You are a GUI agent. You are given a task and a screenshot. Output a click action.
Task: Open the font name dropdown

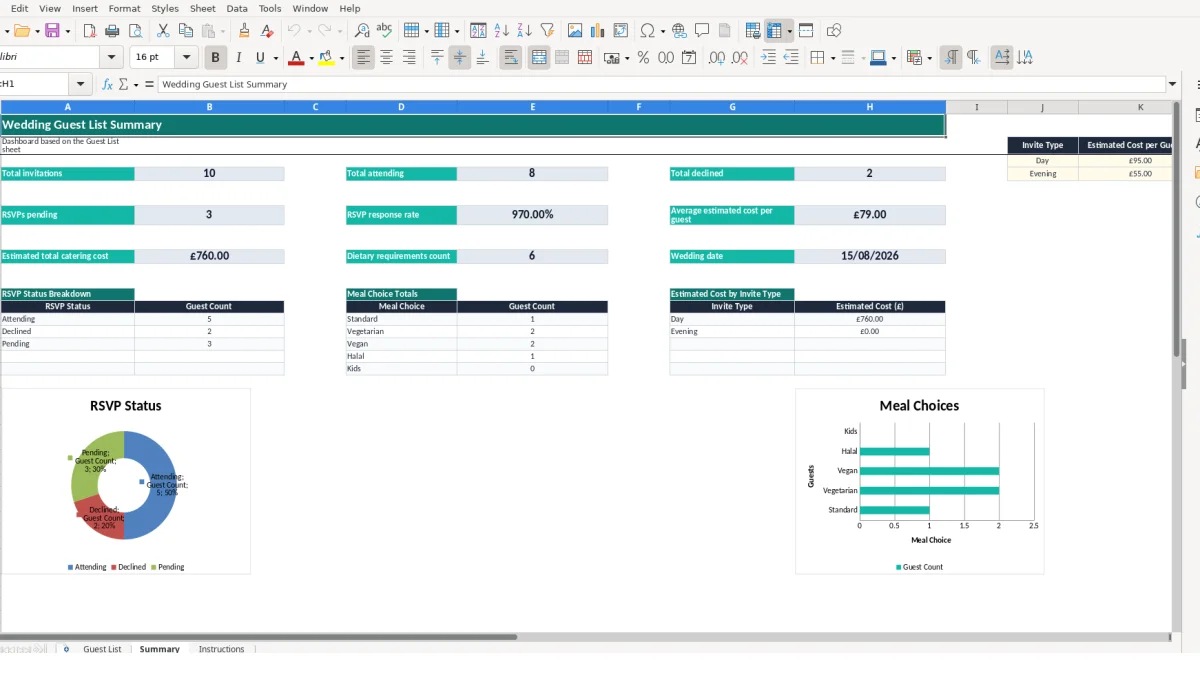click(113, 58)
